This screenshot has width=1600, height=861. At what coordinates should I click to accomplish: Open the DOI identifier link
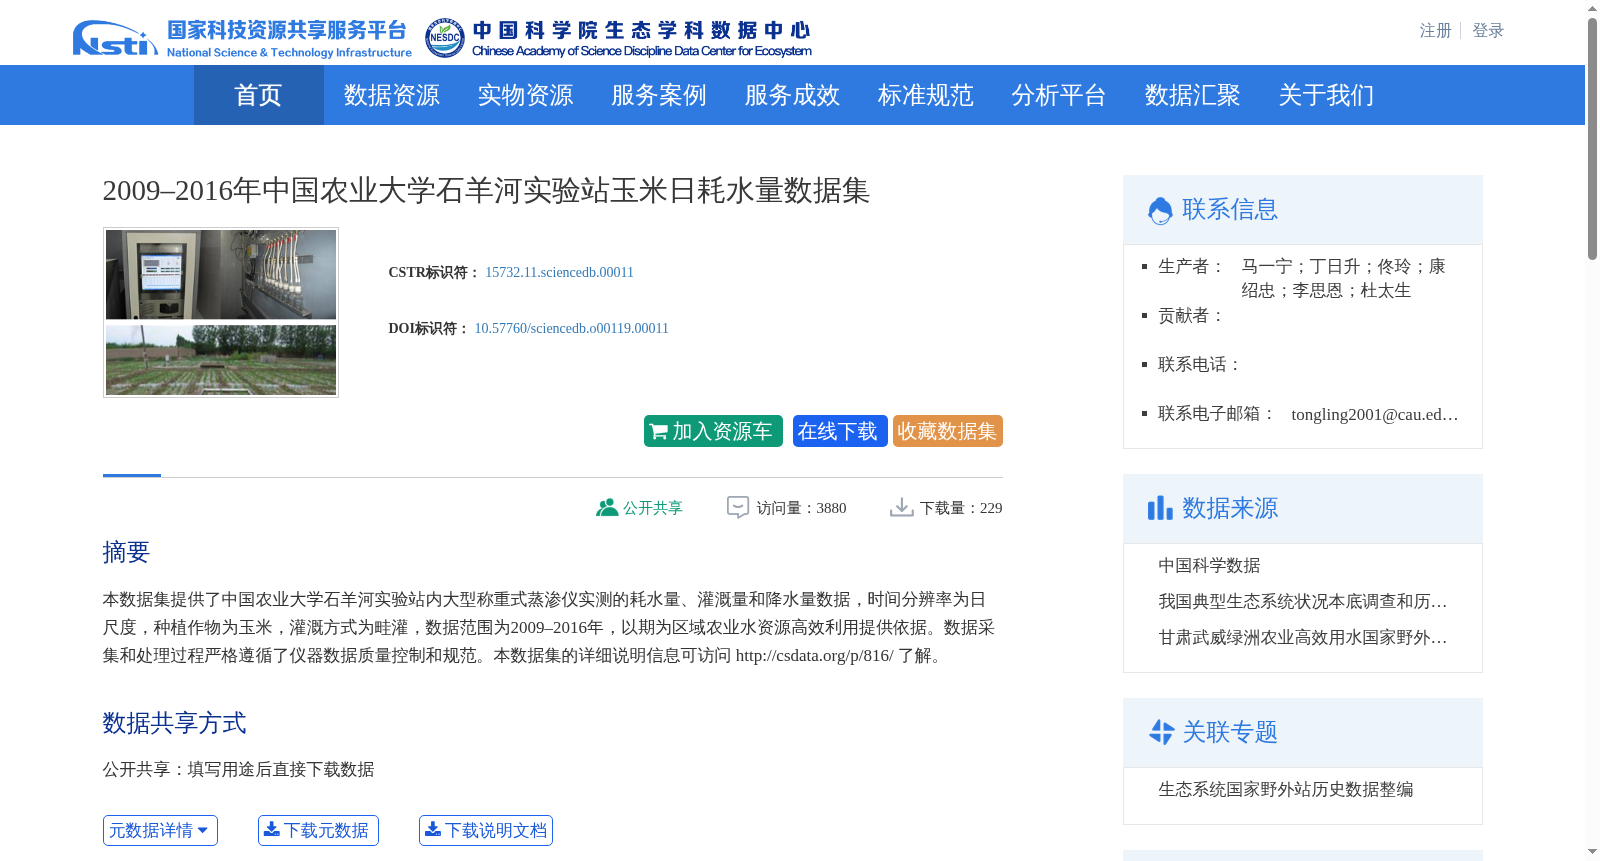[x=571, y=328]
